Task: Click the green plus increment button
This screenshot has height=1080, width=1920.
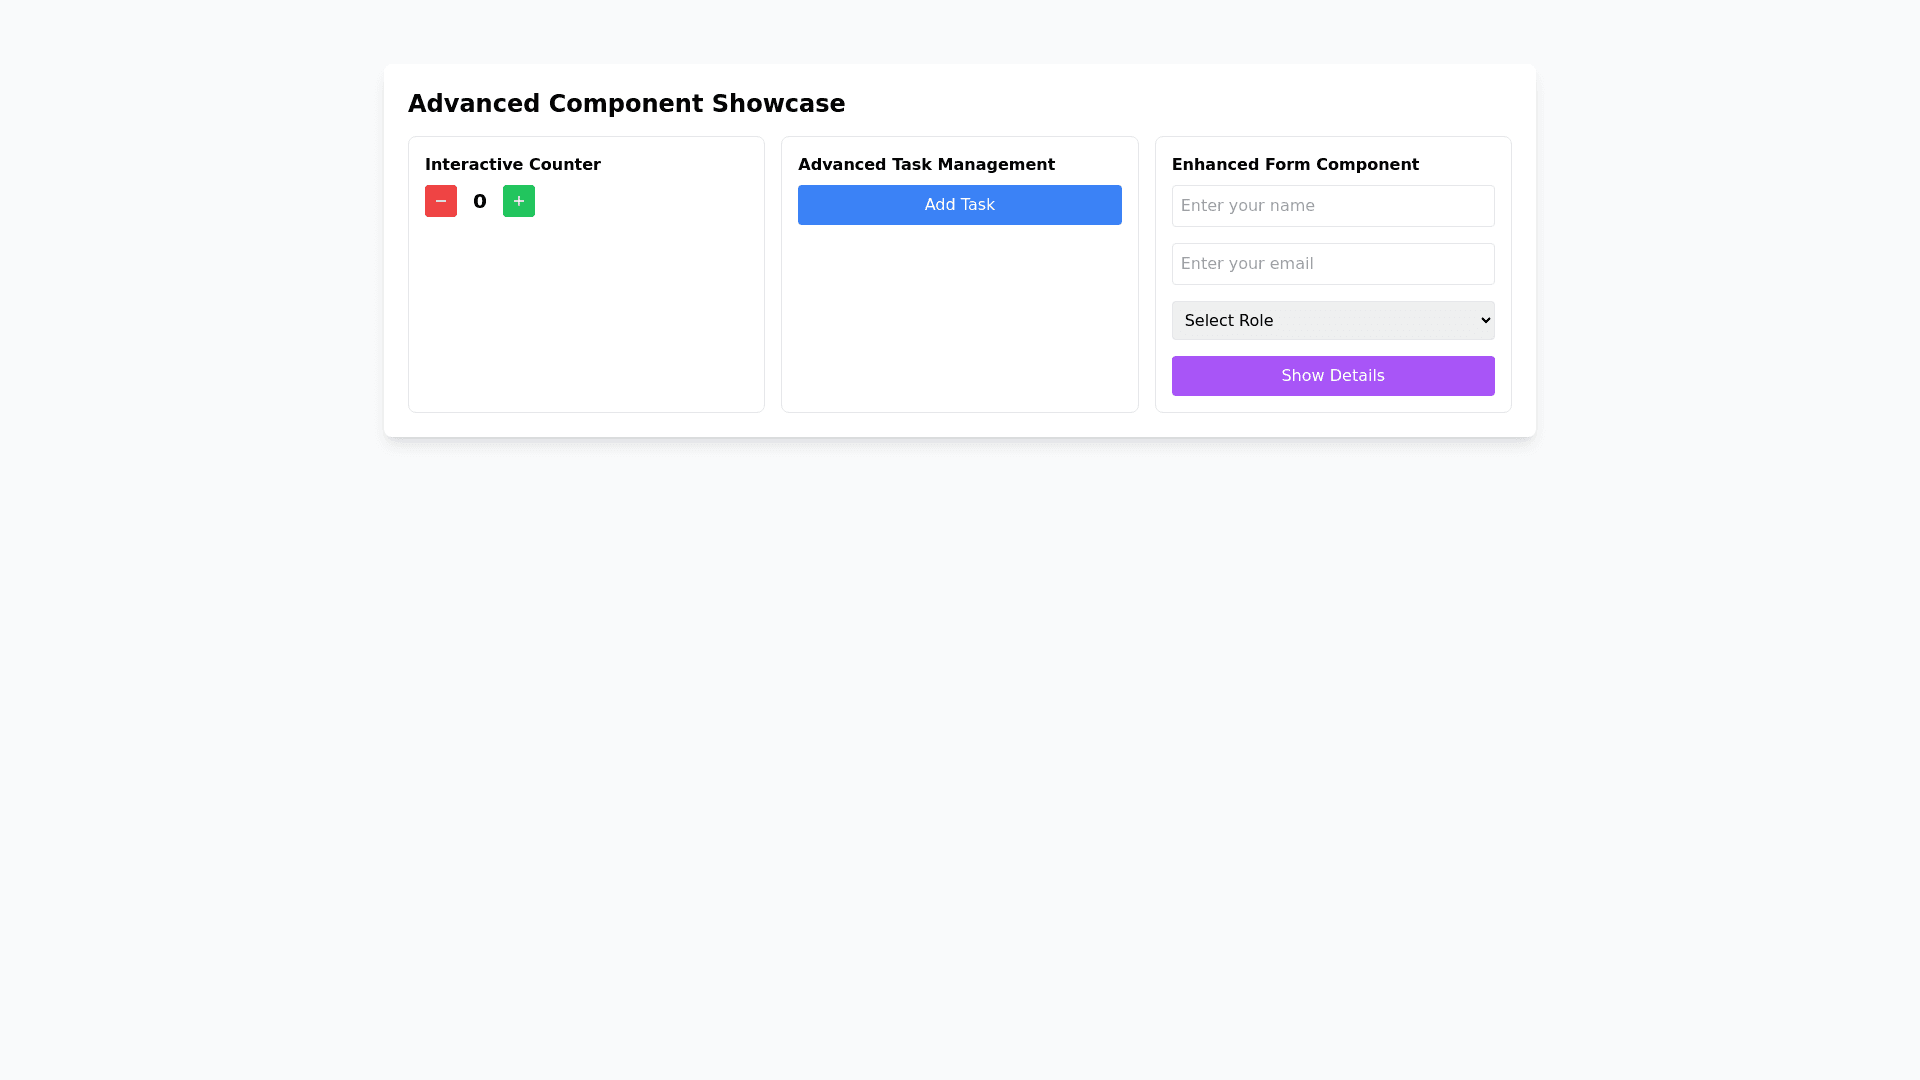Action: pos(518,201)
